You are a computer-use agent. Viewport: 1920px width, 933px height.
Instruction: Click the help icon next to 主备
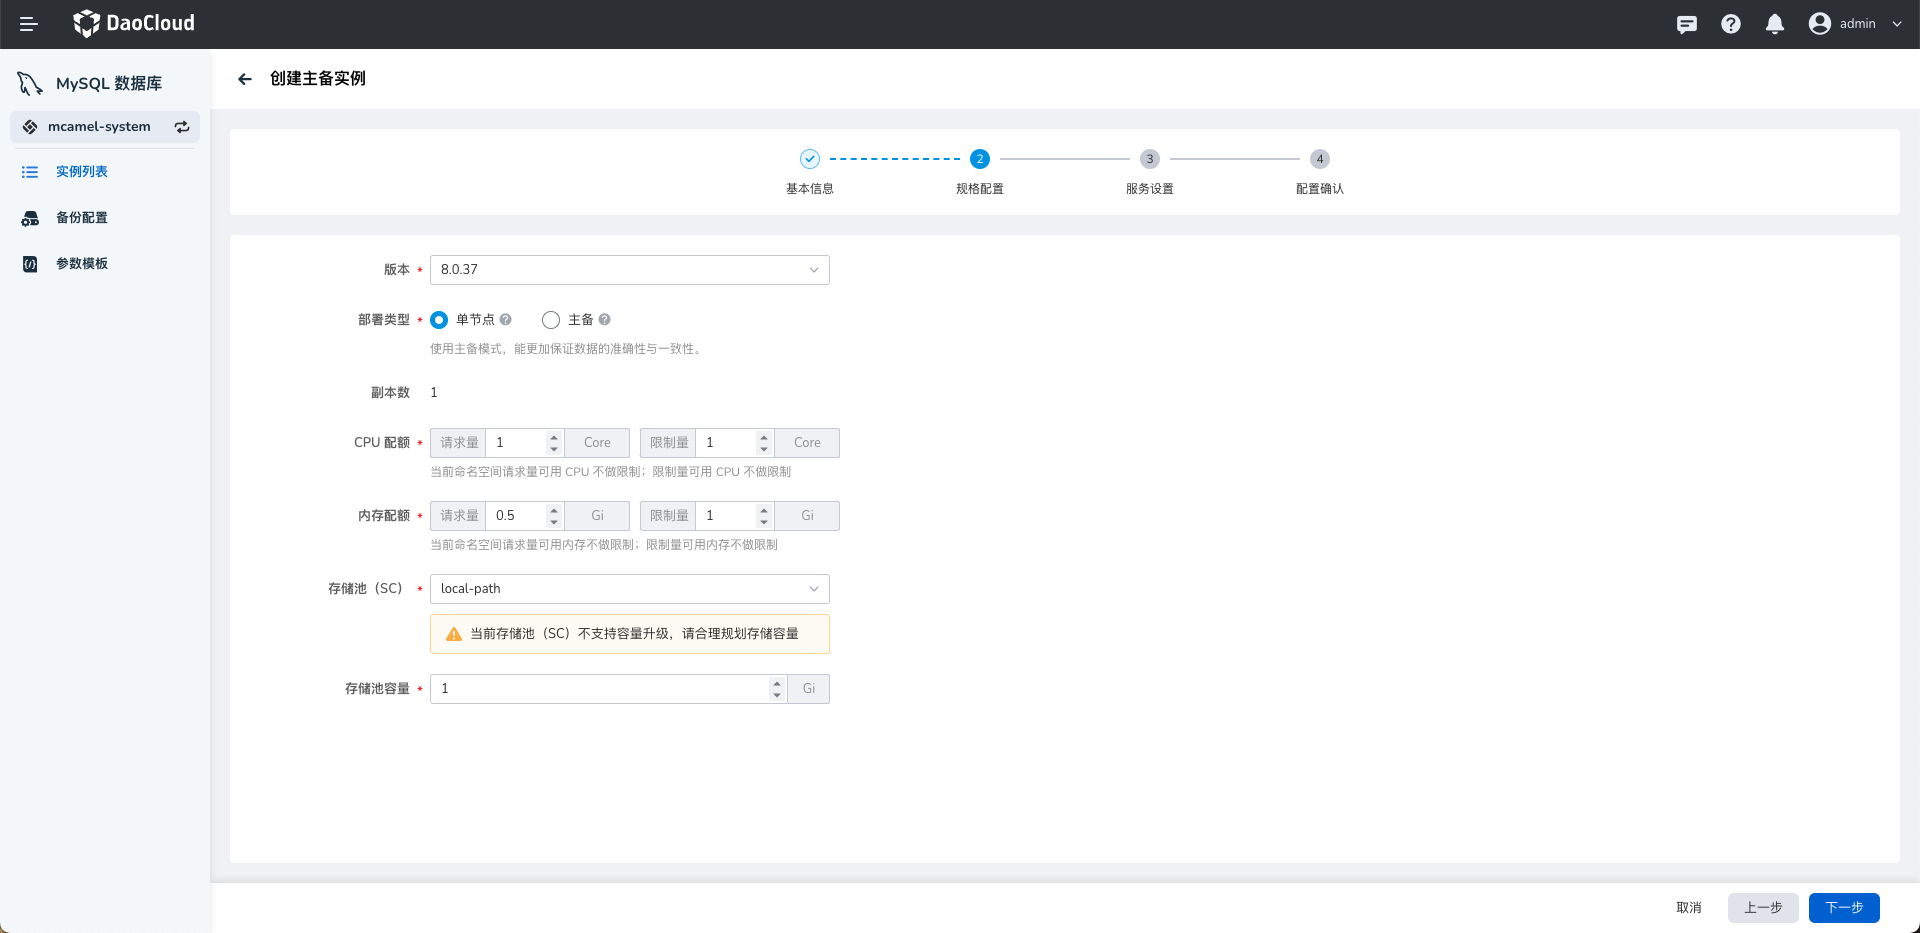point(604,320)
